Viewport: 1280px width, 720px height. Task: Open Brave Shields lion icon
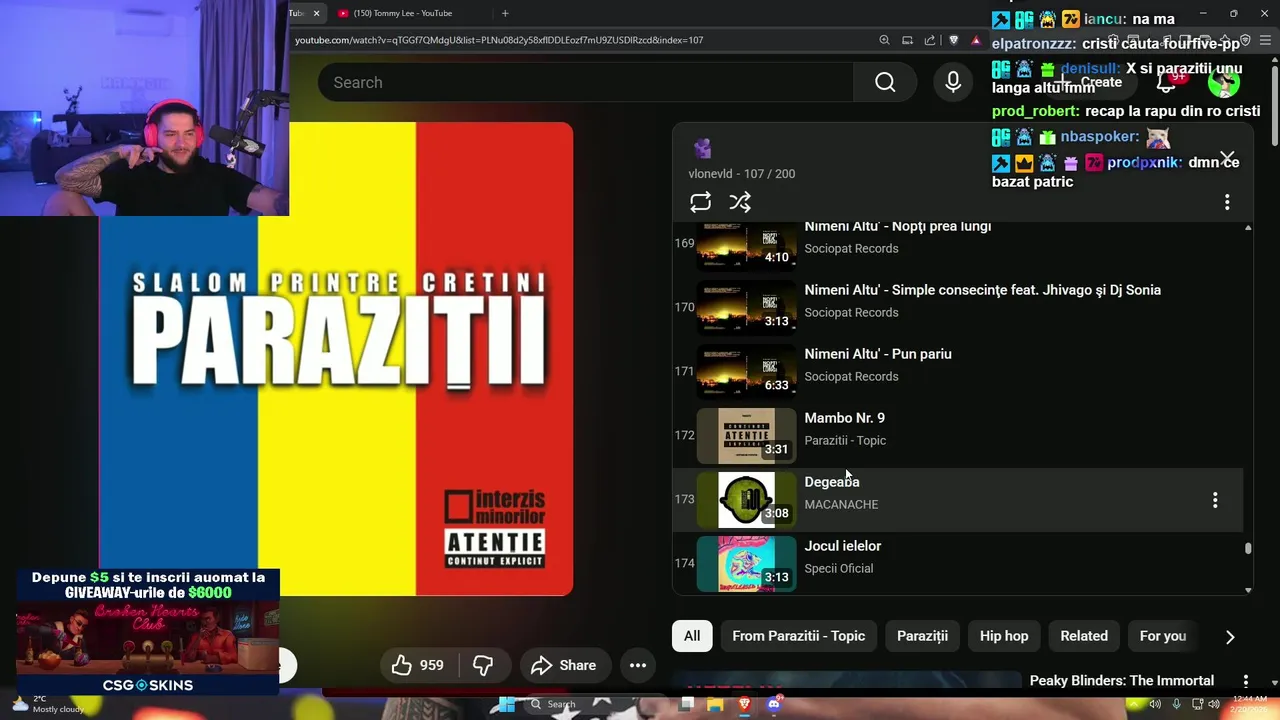point(953,40)
